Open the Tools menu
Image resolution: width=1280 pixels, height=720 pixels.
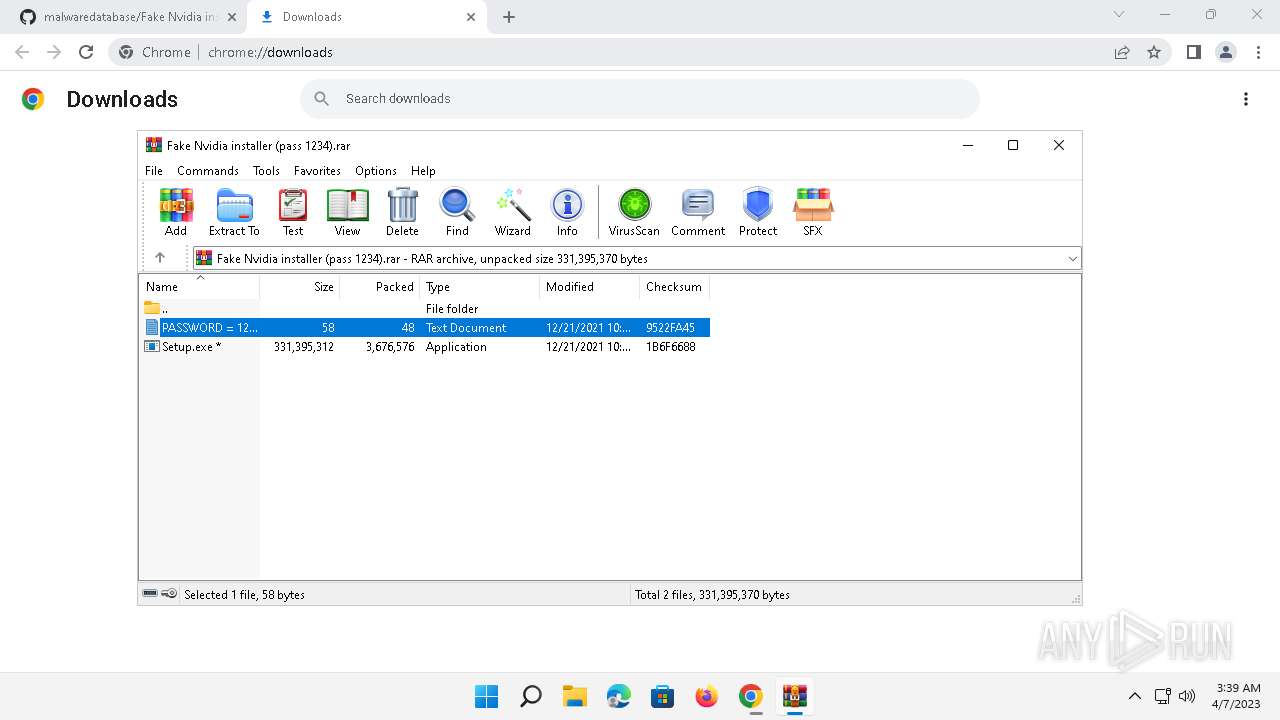pos(266,171)
